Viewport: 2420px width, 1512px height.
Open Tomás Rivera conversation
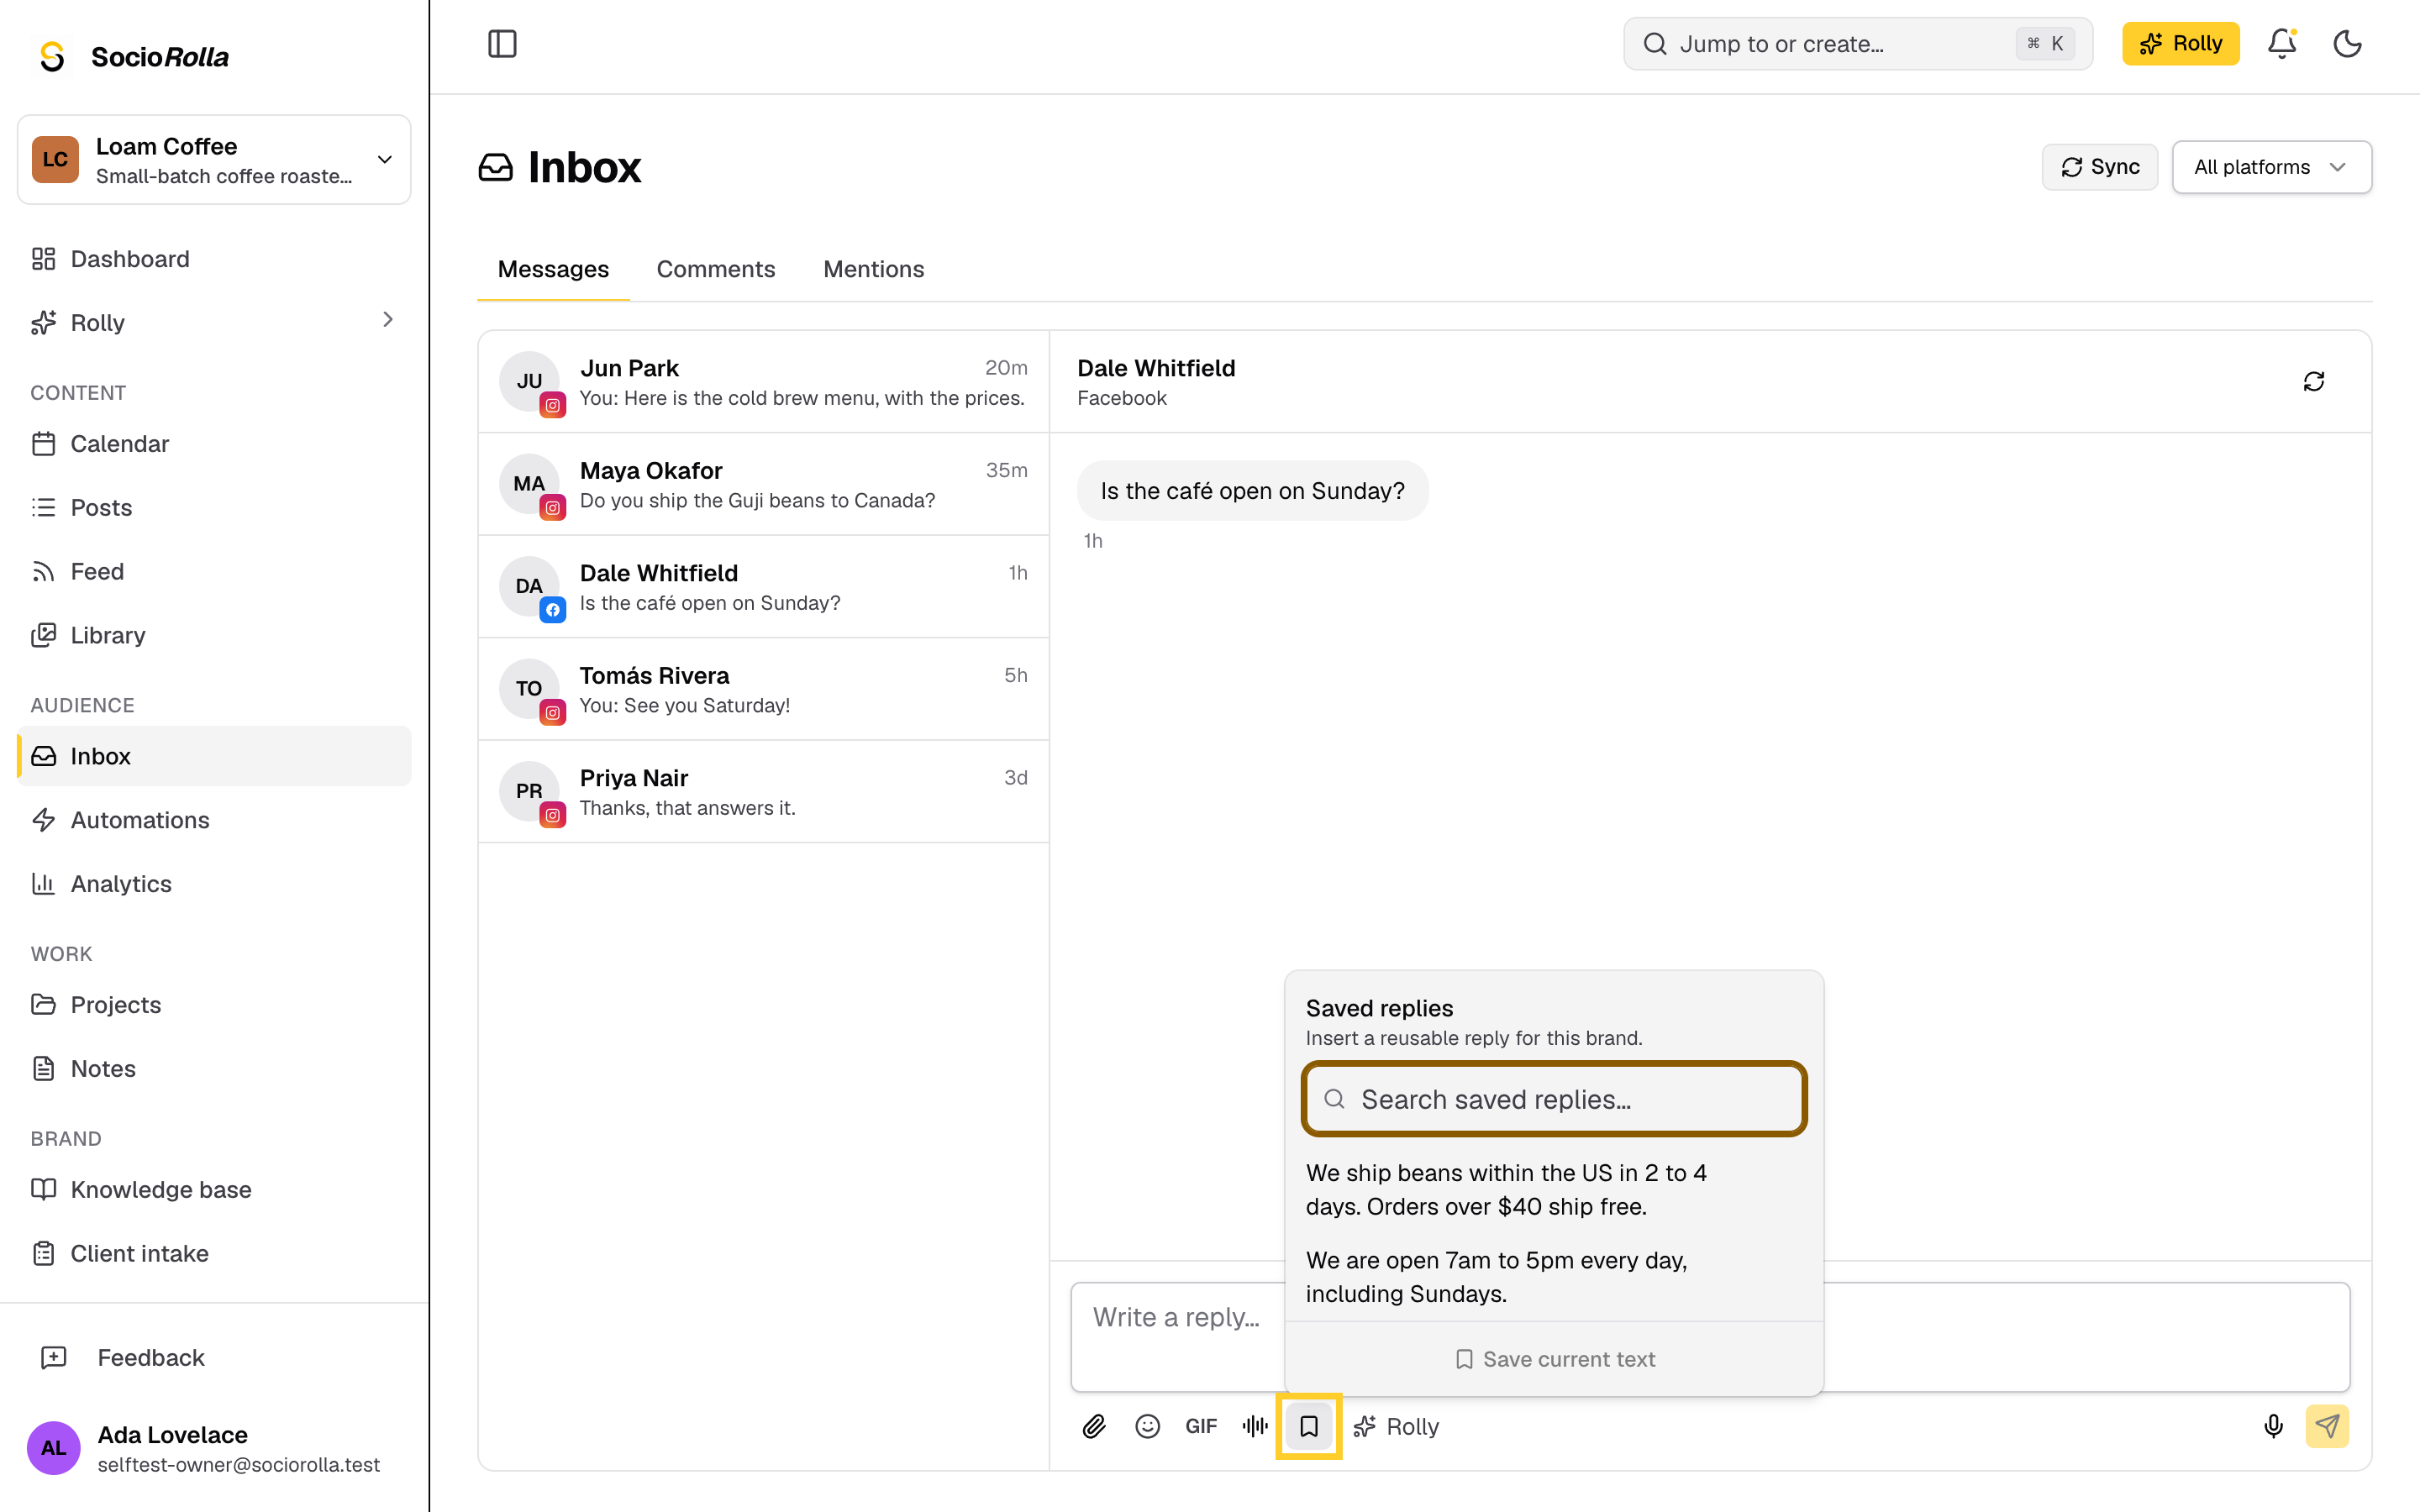pyautogui.click(x=764, y=690)
